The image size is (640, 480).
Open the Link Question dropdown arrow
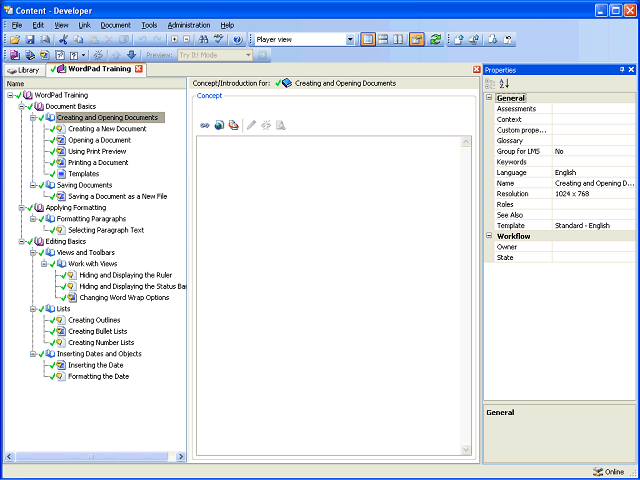pos(83,55)
